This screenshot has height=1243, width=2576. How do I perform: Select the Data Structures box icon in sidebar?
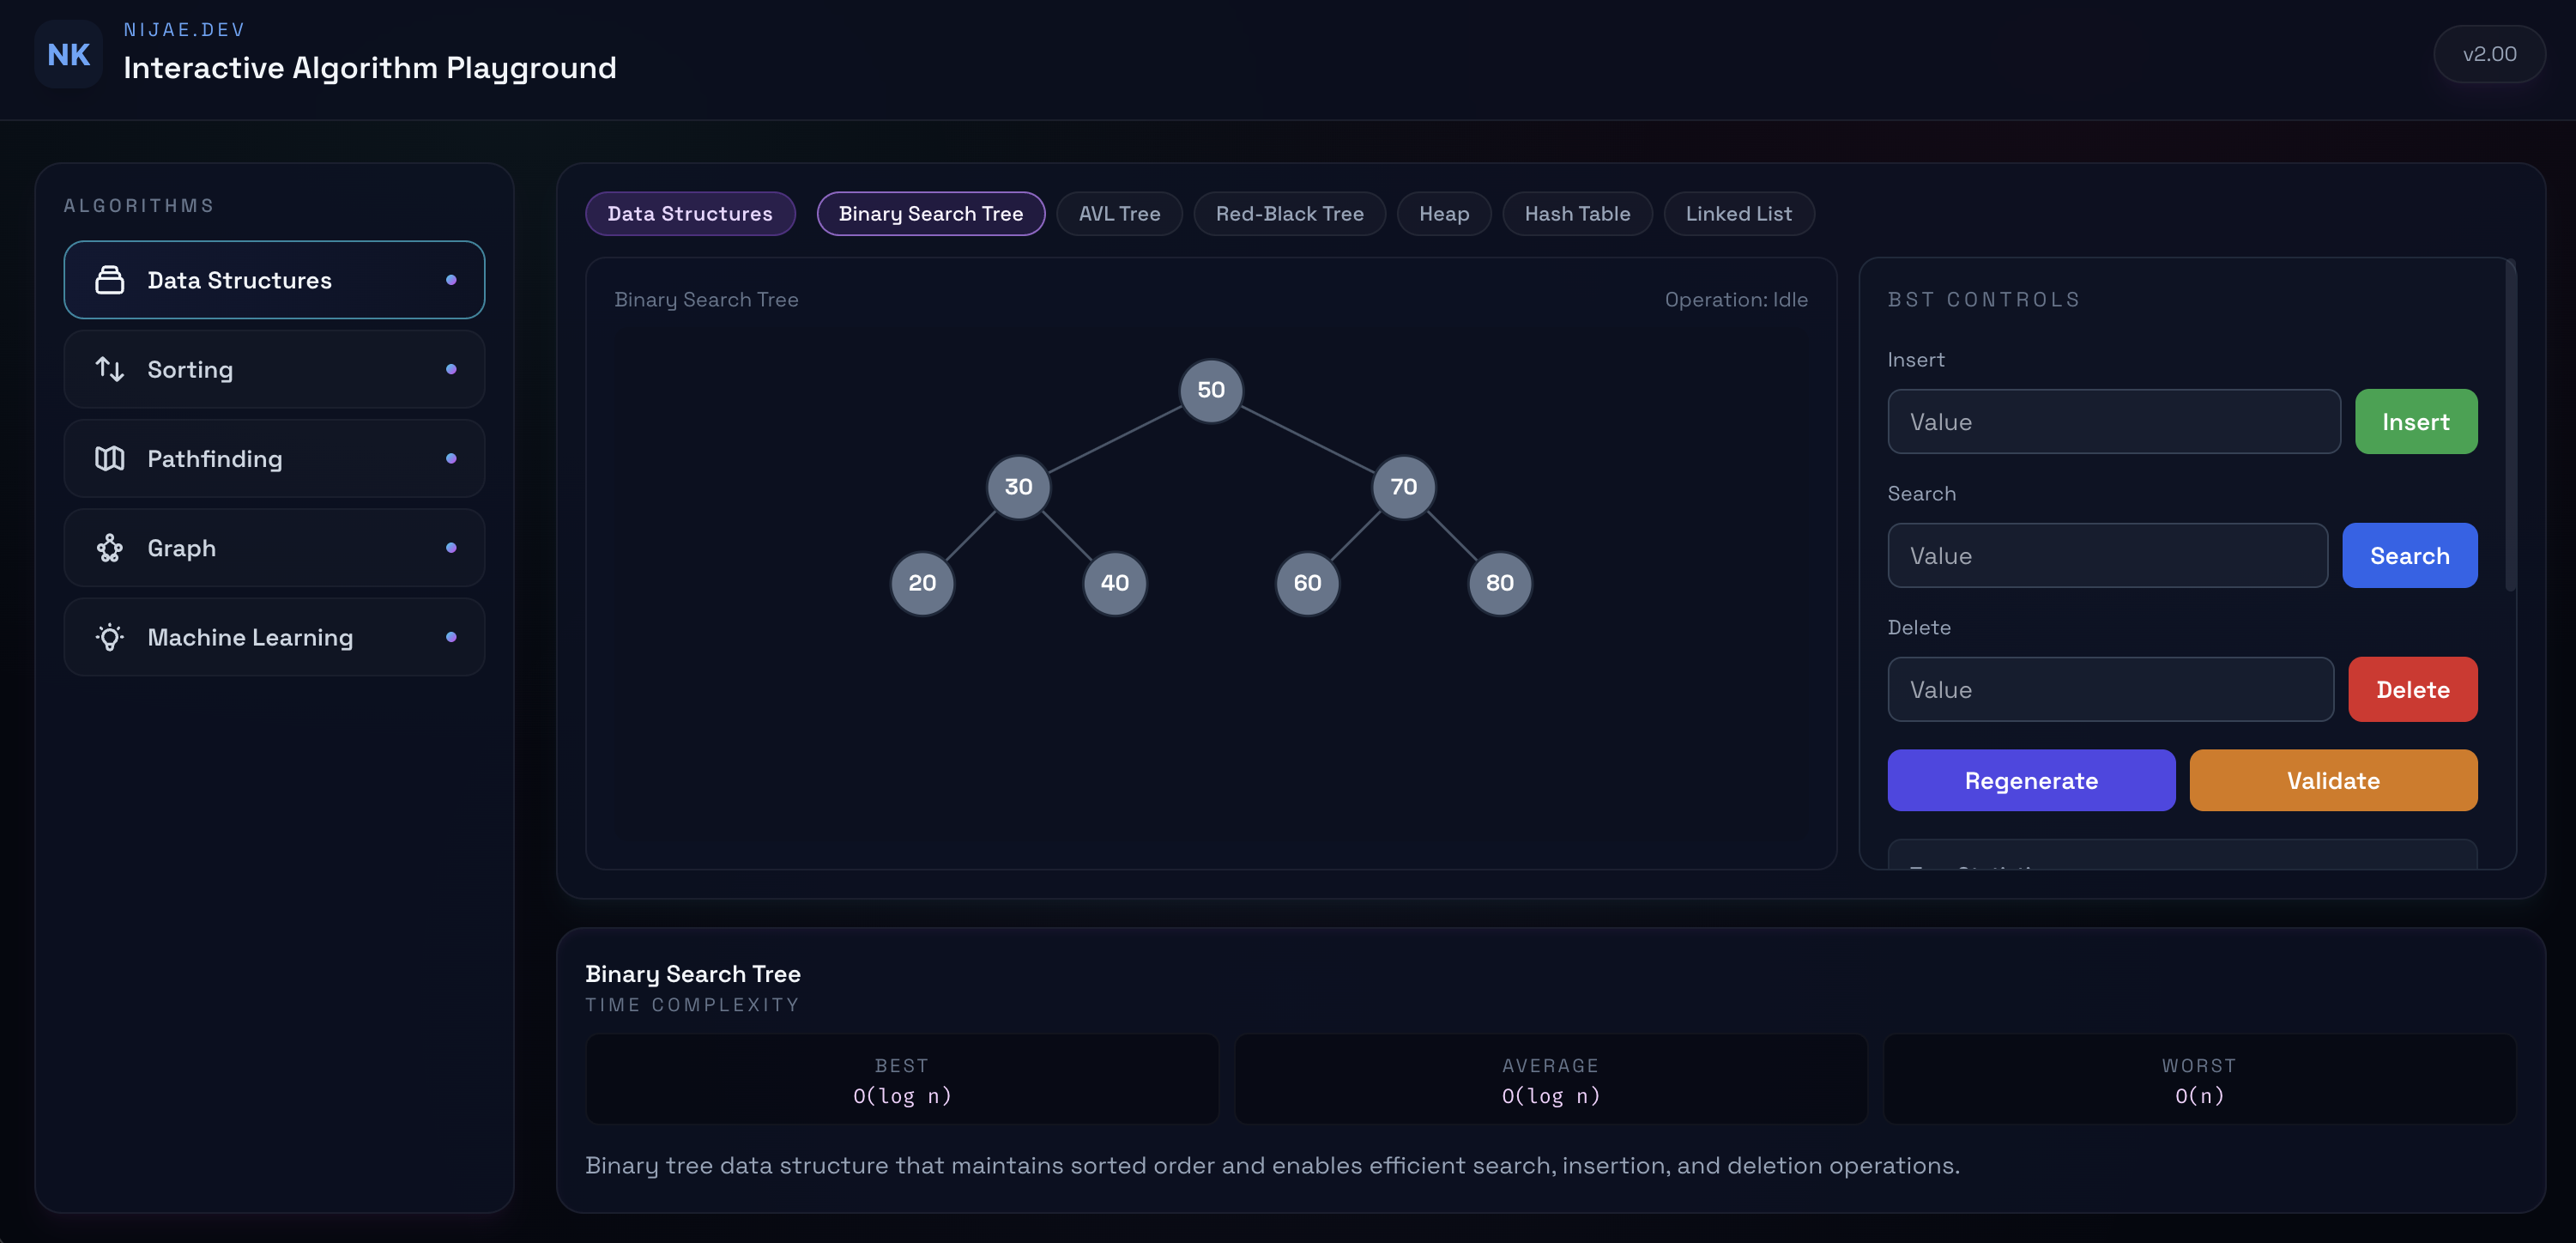click(110, 280)
